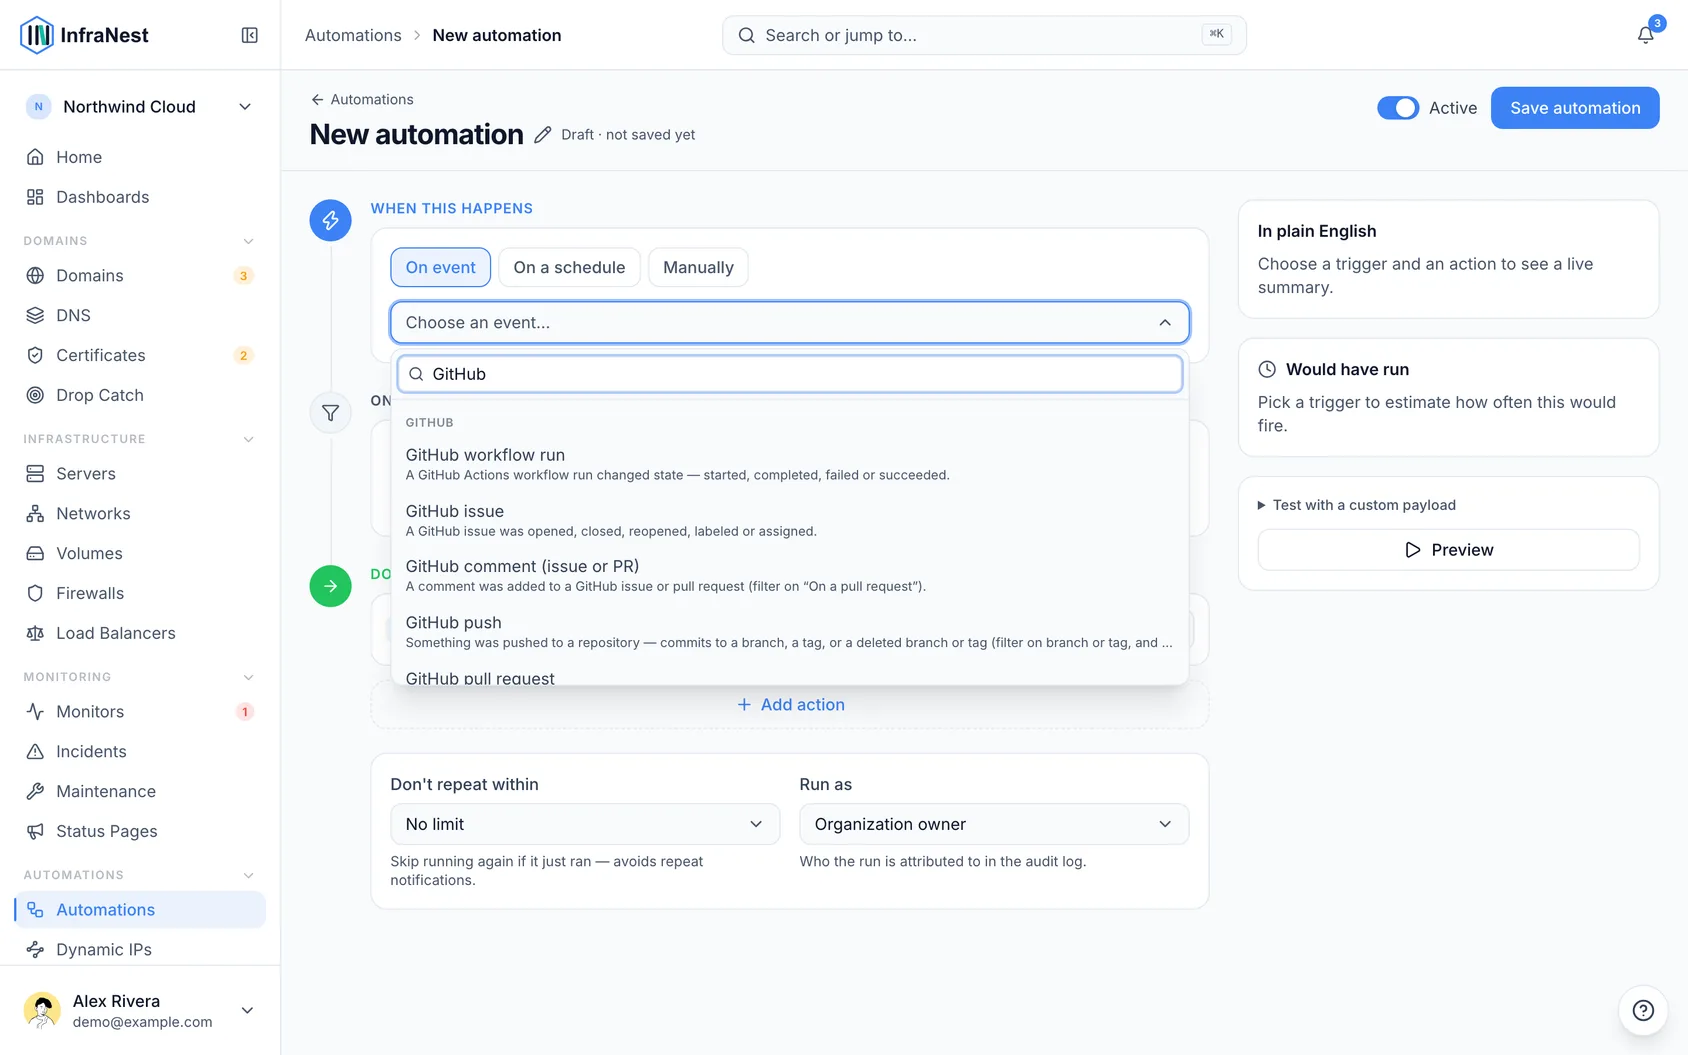Viewport: 1688px width, 1055px height.
Task: Collapse the Automations sidebar section
Action: pos(248,875)
